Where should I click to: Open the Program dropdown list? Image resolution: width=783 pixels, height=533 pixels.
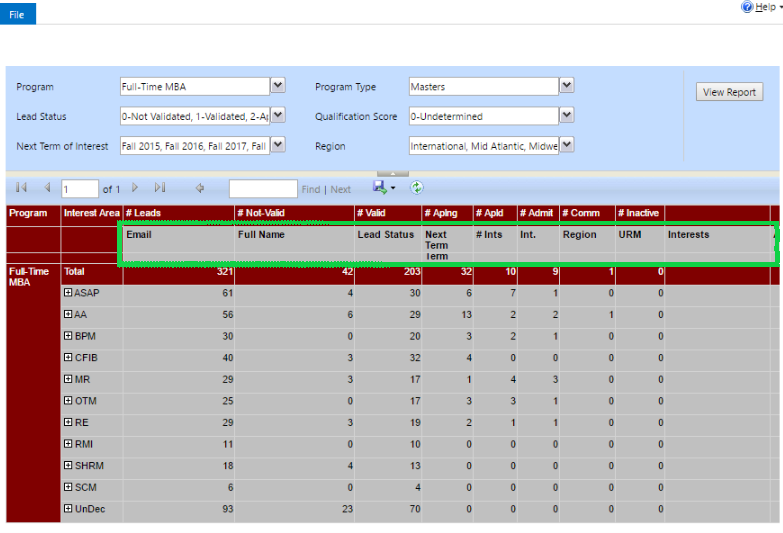pyautogui.click(x=278, y=86)
